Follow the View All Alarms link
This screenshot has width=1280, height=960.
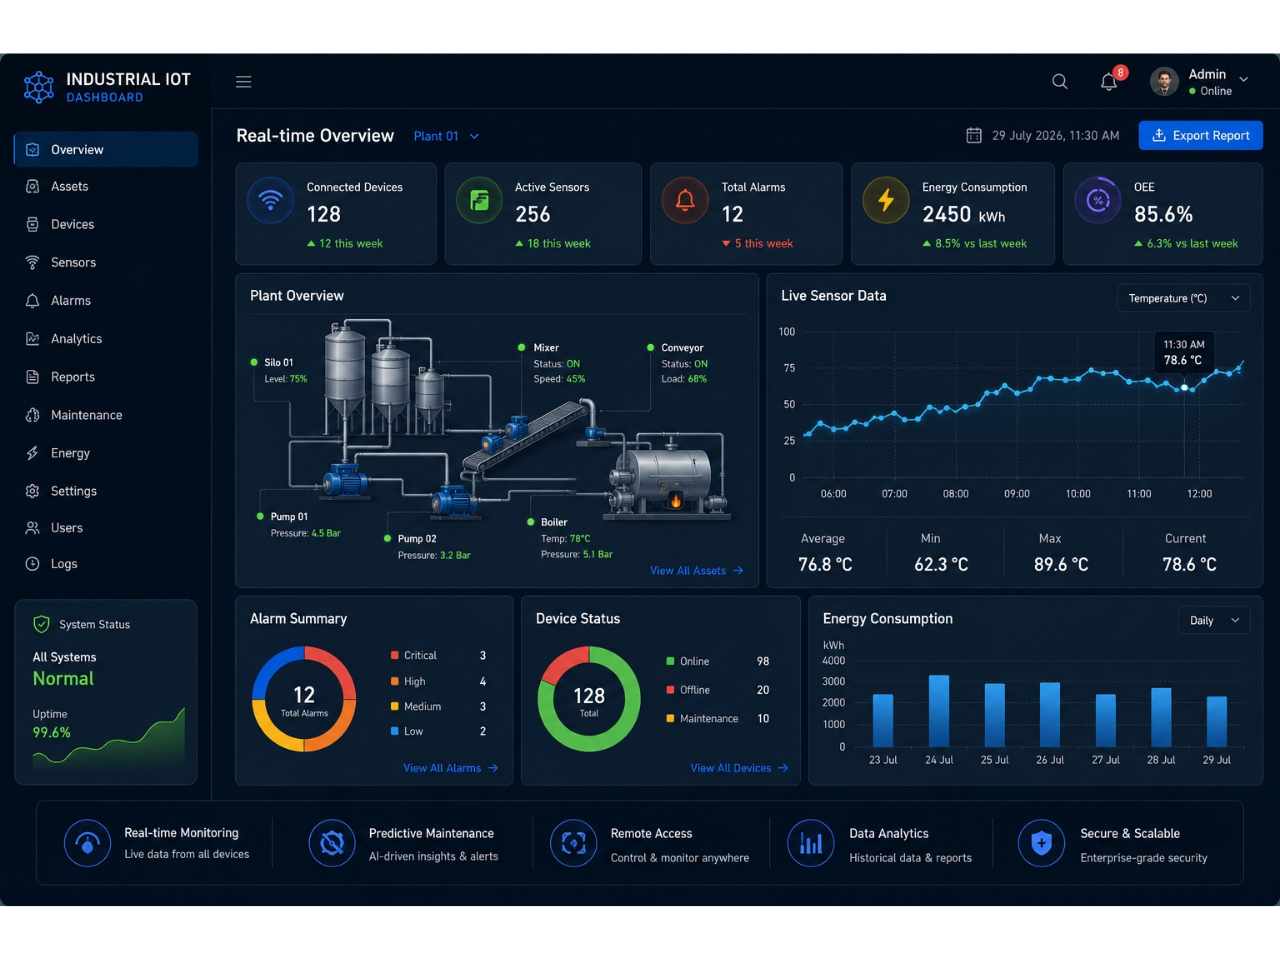point(450,768)
